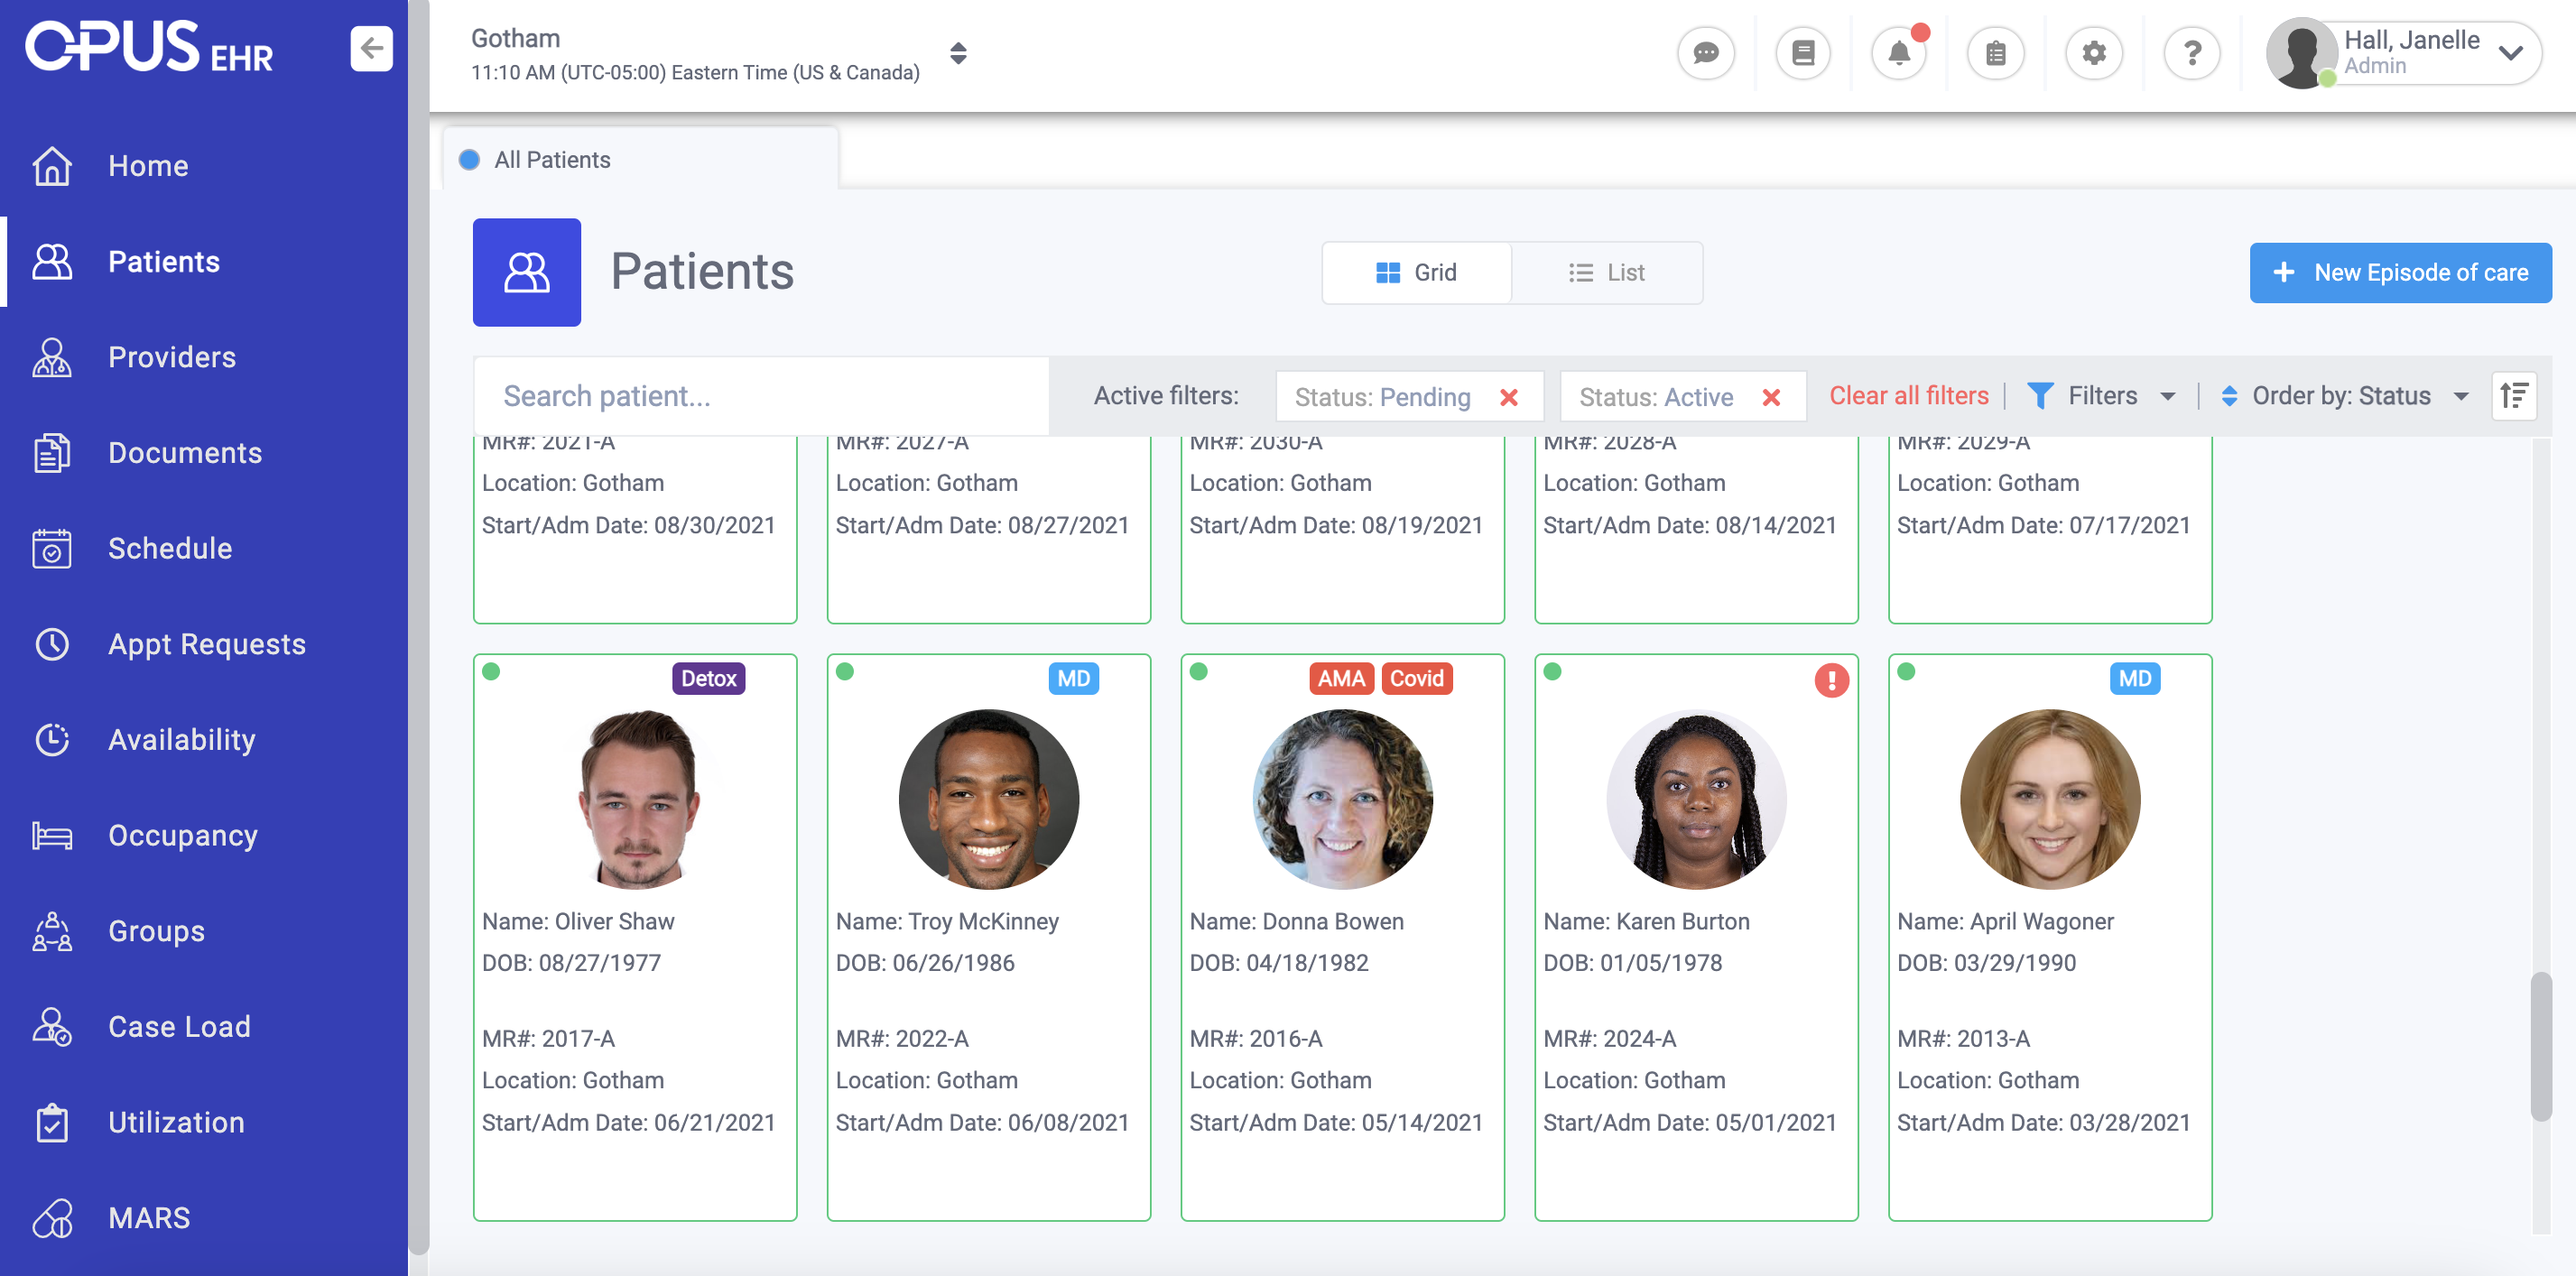Open the notifications bell
Image resolution: width=2576 pixels, height=1276 pixels.
(1899, 53)
